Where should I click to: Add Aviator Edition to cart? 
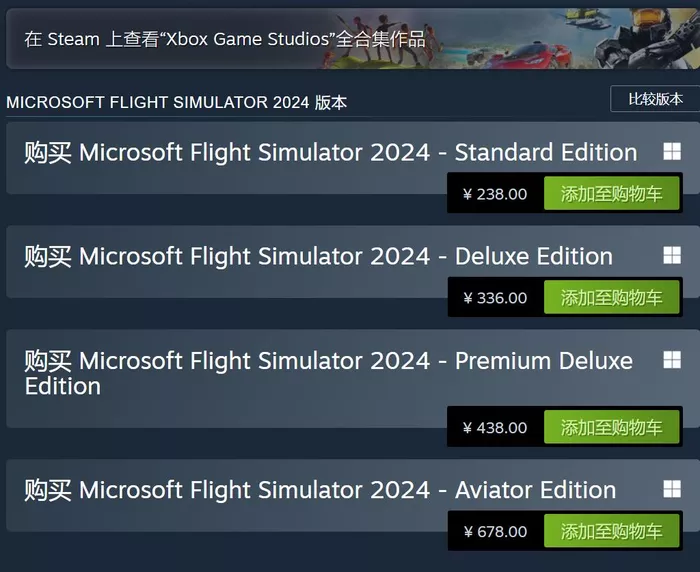tap(612, 531)
